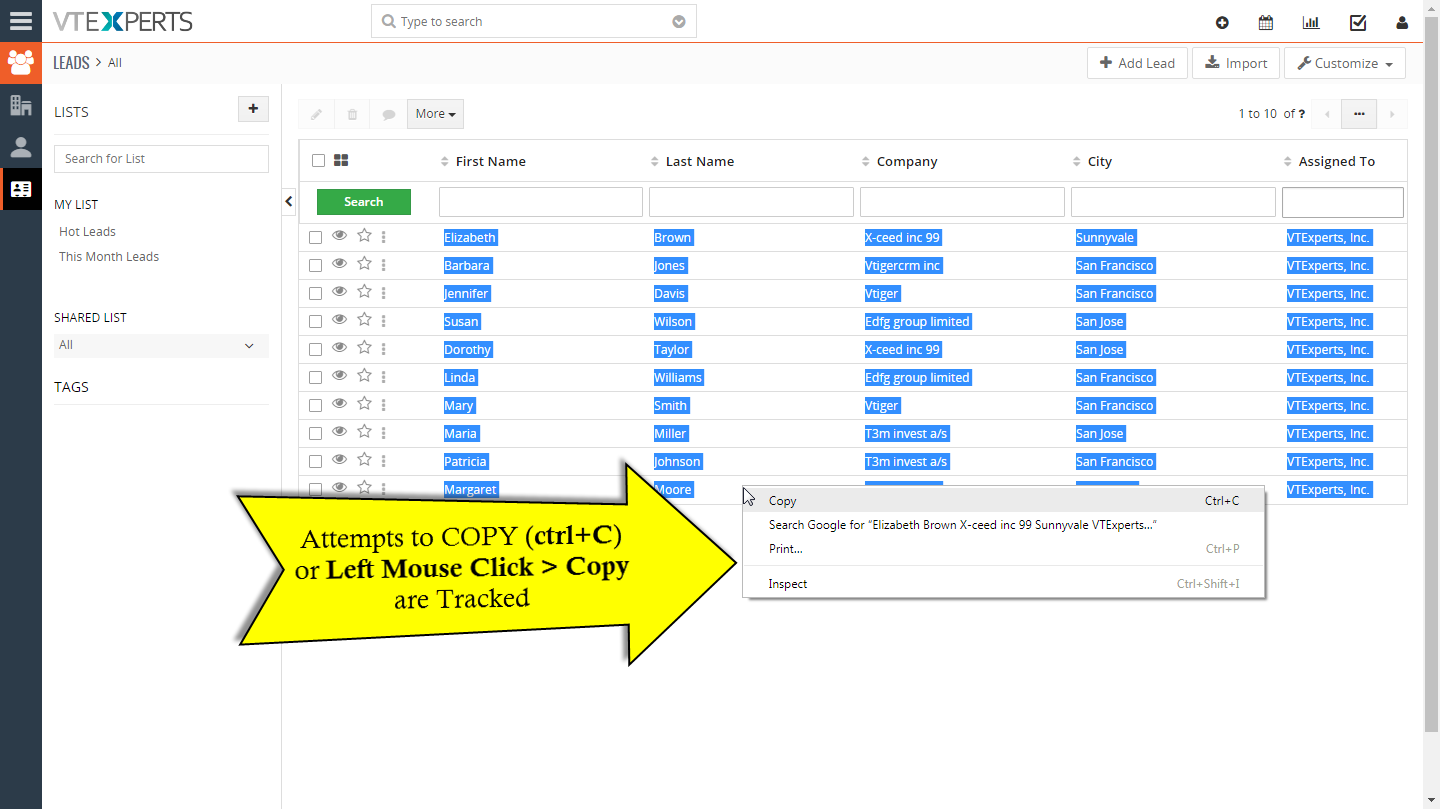Open the Leads module sidebar icon
Viewport: 1440px width, 809px height.
click(20, 63)
